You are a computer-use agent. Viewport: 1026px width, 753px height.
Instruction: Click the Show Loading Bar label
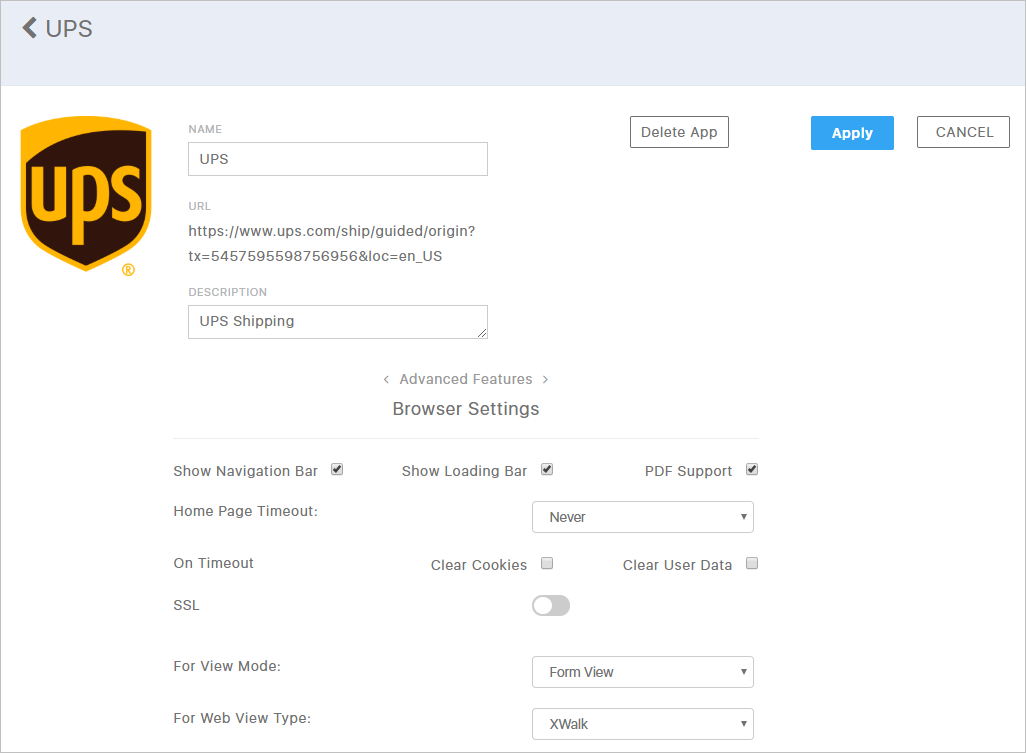(x=464, y=471)
